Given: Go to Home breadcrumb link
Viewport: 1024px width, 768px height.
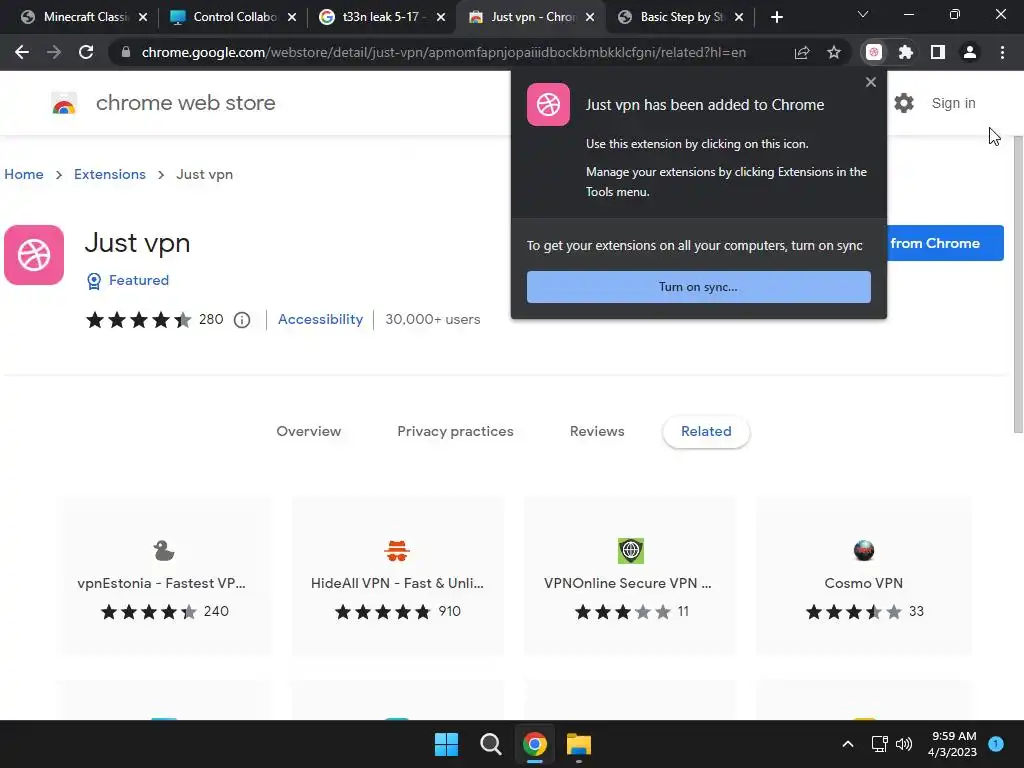Looking at the screenshot, I should click(x=24, y=174).
